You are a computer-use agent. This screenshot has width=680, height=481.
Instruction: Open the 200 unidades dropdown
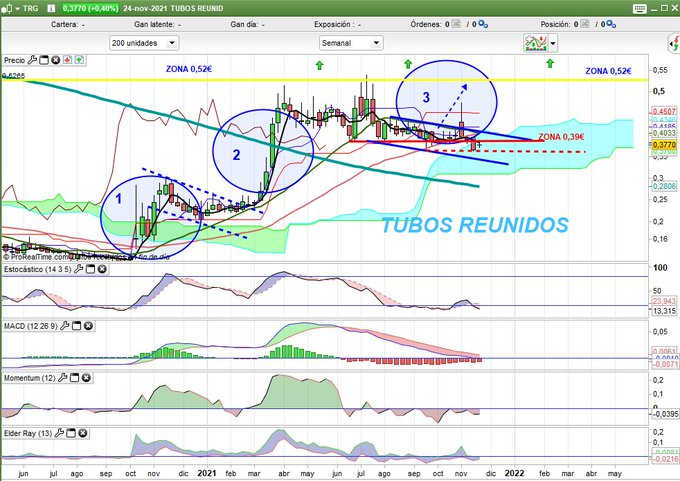144,43
